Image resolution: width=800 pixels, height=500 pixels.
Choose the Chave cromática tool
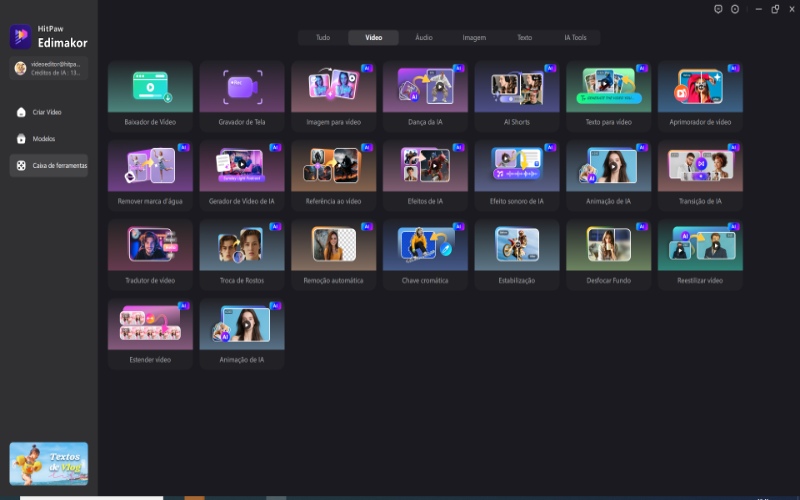point(425,252)
